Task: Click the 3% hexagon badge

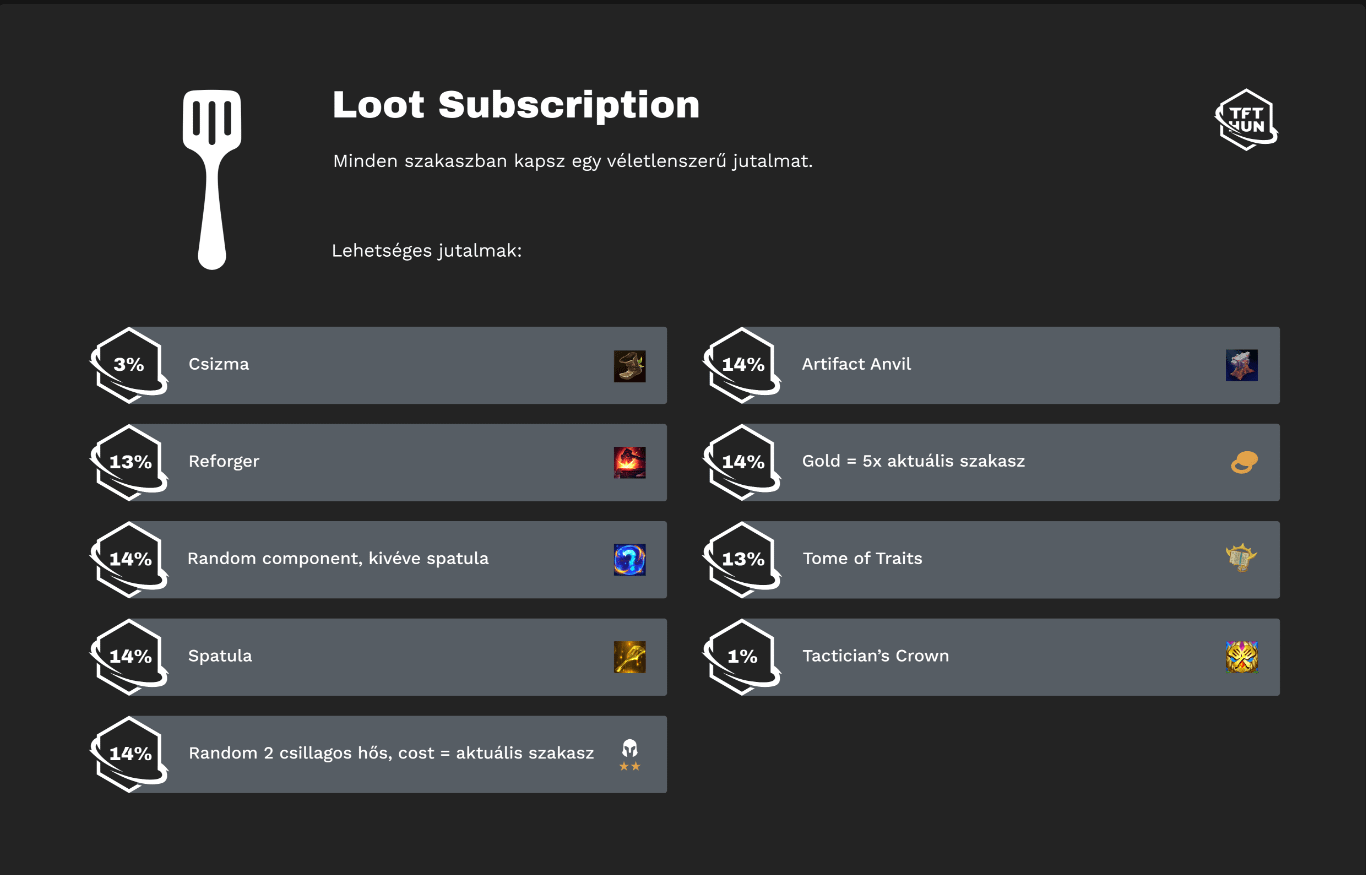Action: 129,365
